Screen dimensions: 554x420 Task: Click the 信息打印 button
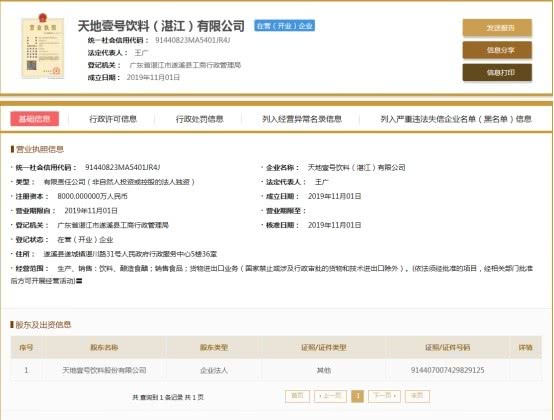pos(497,72)
